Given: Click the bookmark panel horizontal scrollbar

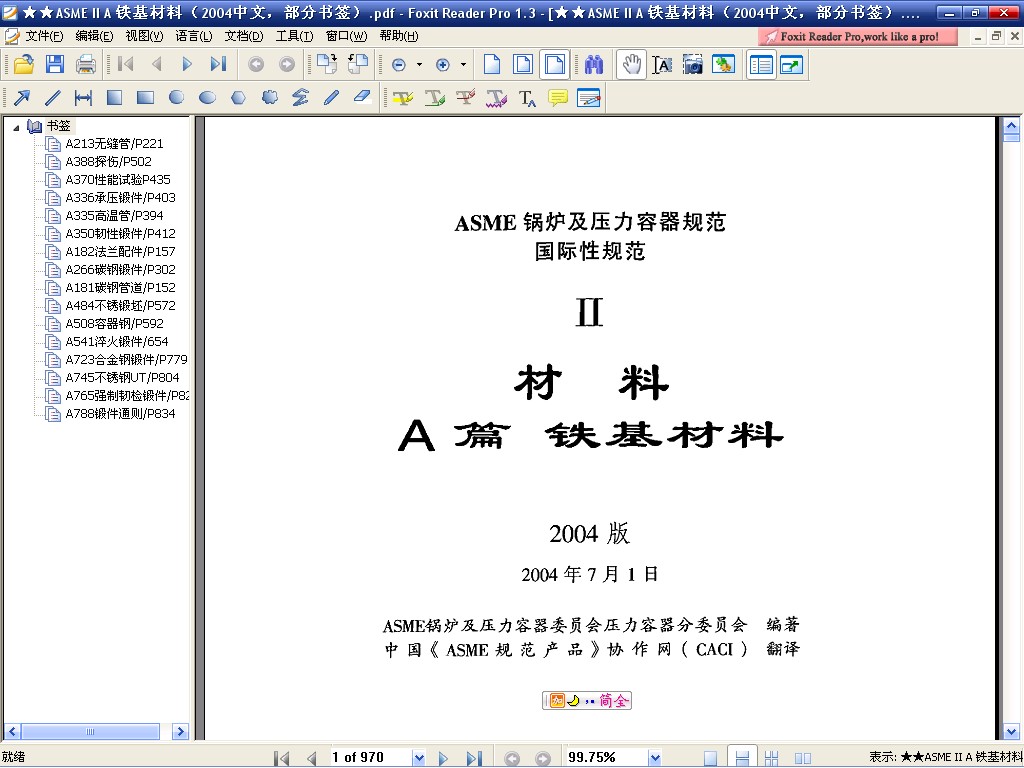Looking at the screenshot, I should point(95,731).
